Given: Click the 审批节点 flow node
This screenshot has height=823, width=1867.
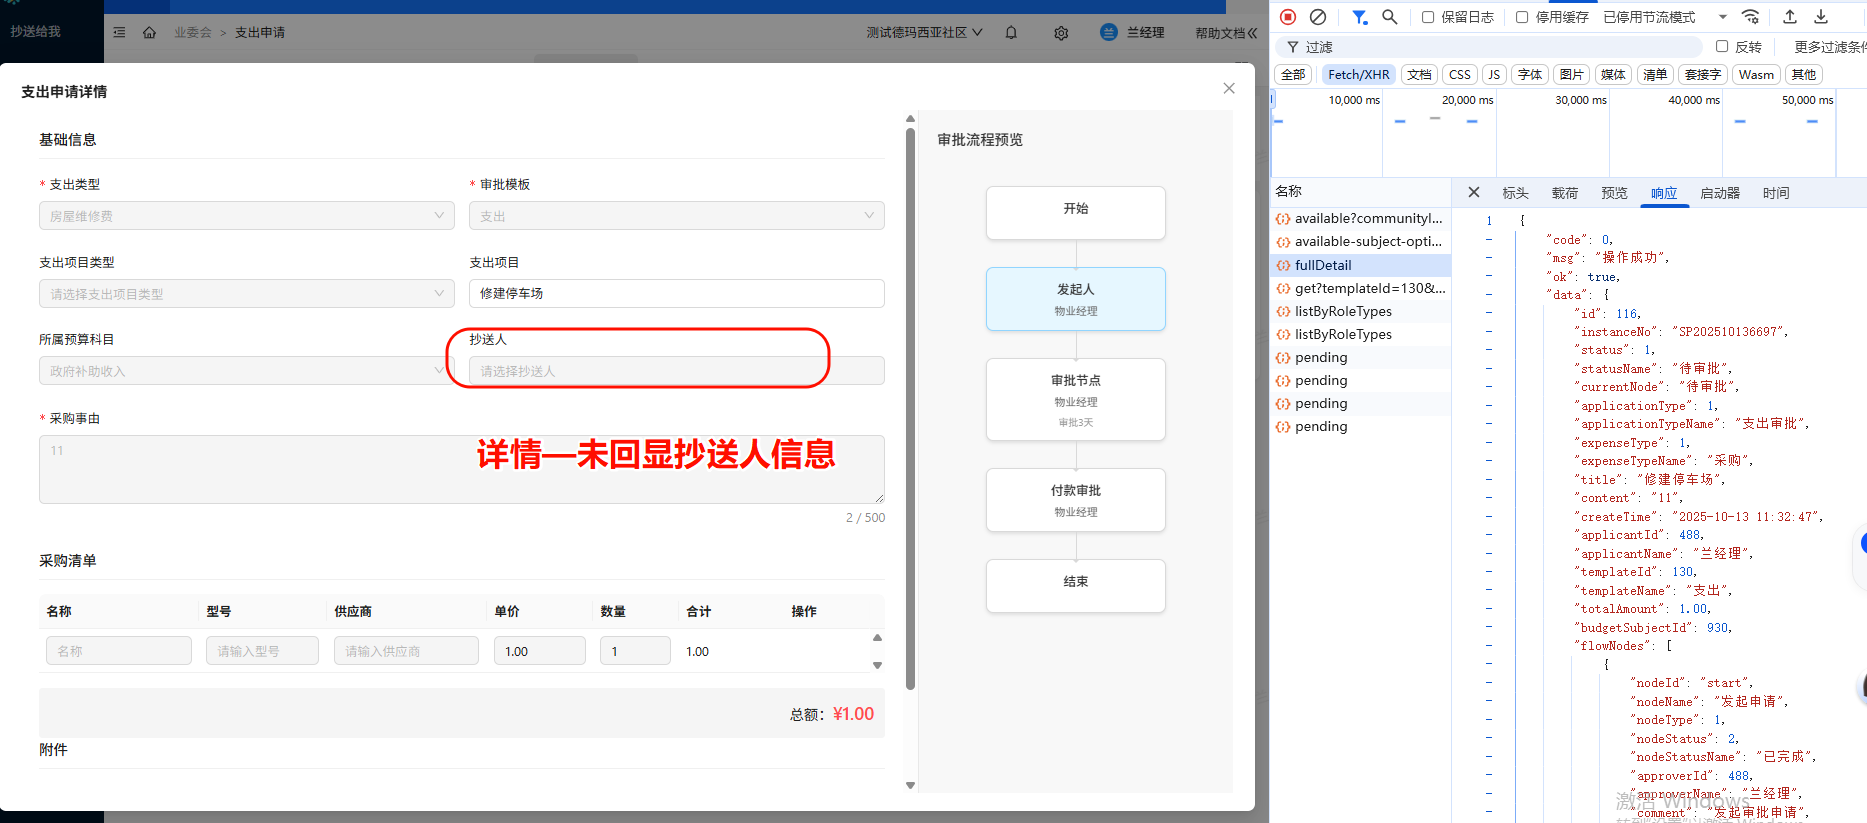Looking at the screenshot, I should 1076,399.
